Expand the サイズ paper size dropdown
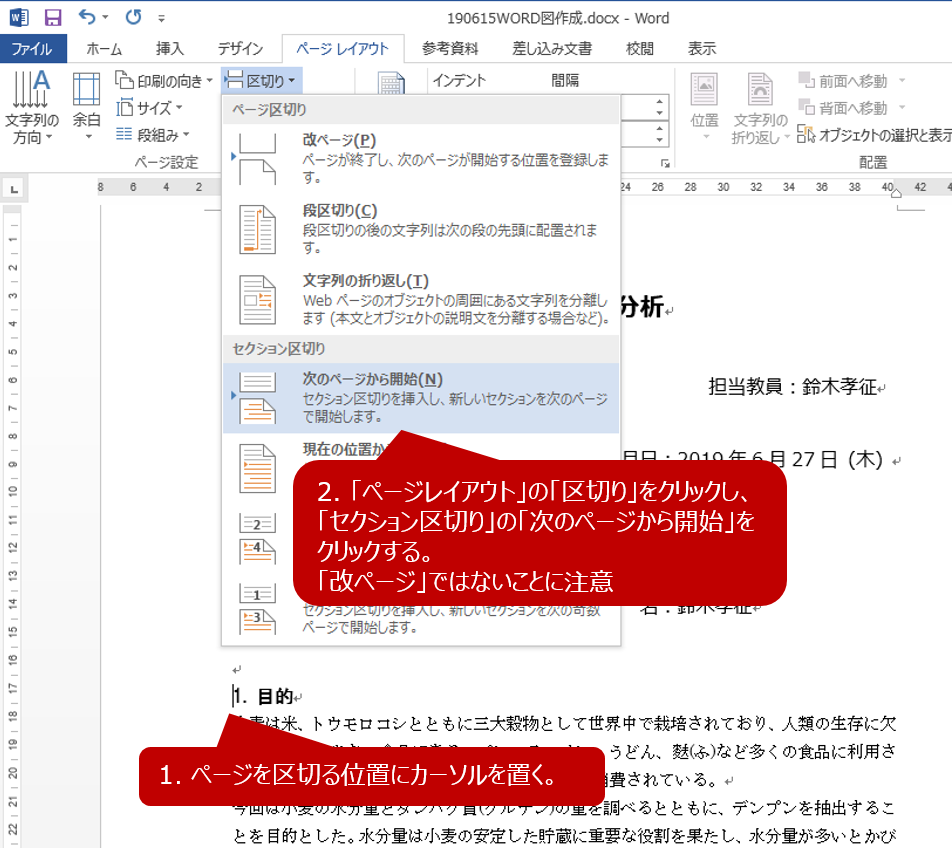Screen dimensions: 952x848 pyautogui.click(x=150, y=108)
